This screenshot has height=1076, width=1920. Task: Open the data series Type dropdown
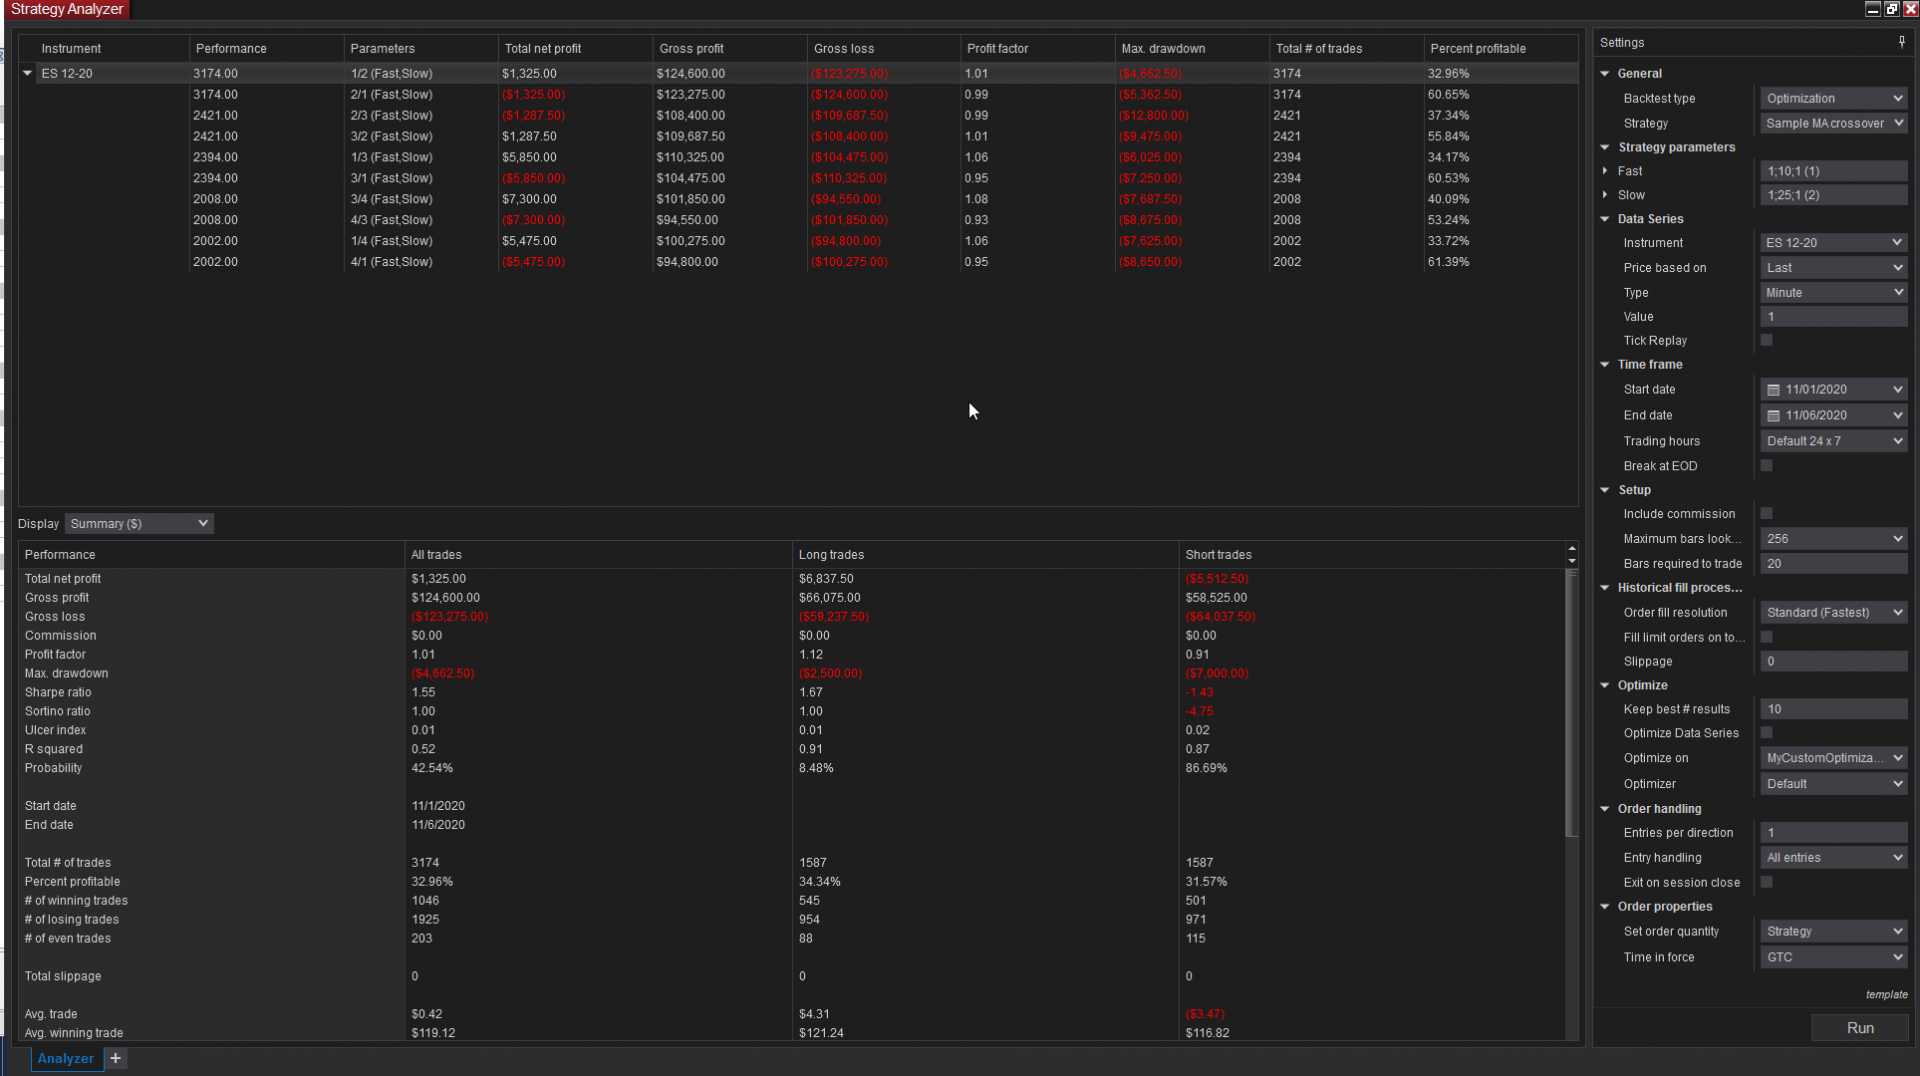(x=1834, y=293)
